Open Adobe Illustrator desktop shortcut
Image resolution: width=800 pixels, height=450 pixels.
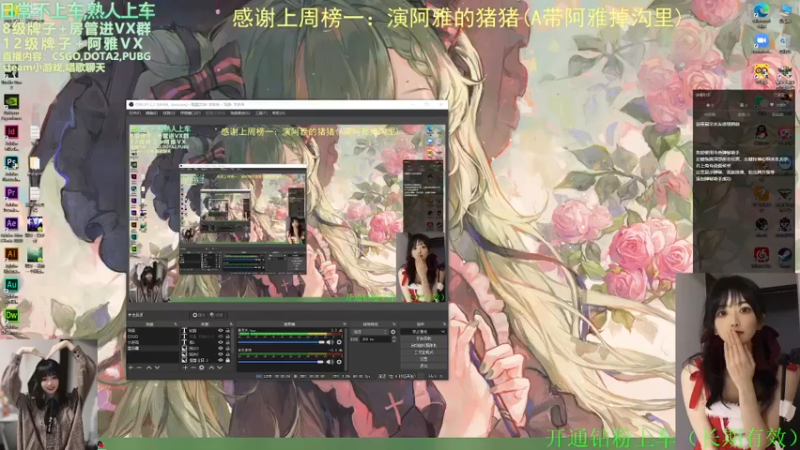(11, 255)
